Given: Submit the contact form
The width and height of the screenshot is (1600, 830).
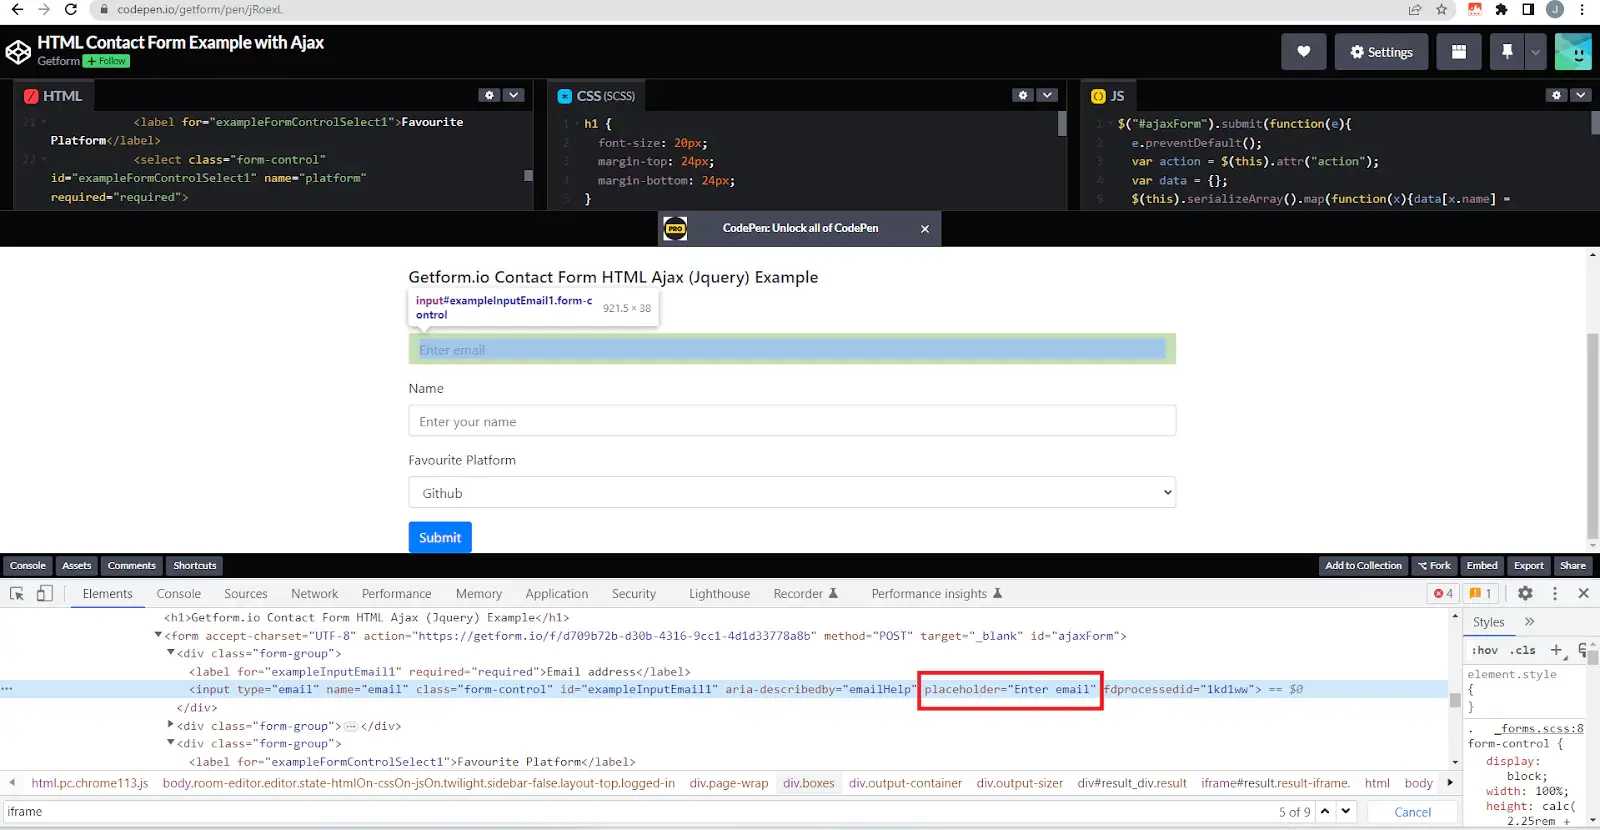Looking at the screenshot, I should click(x=440, y=537).
